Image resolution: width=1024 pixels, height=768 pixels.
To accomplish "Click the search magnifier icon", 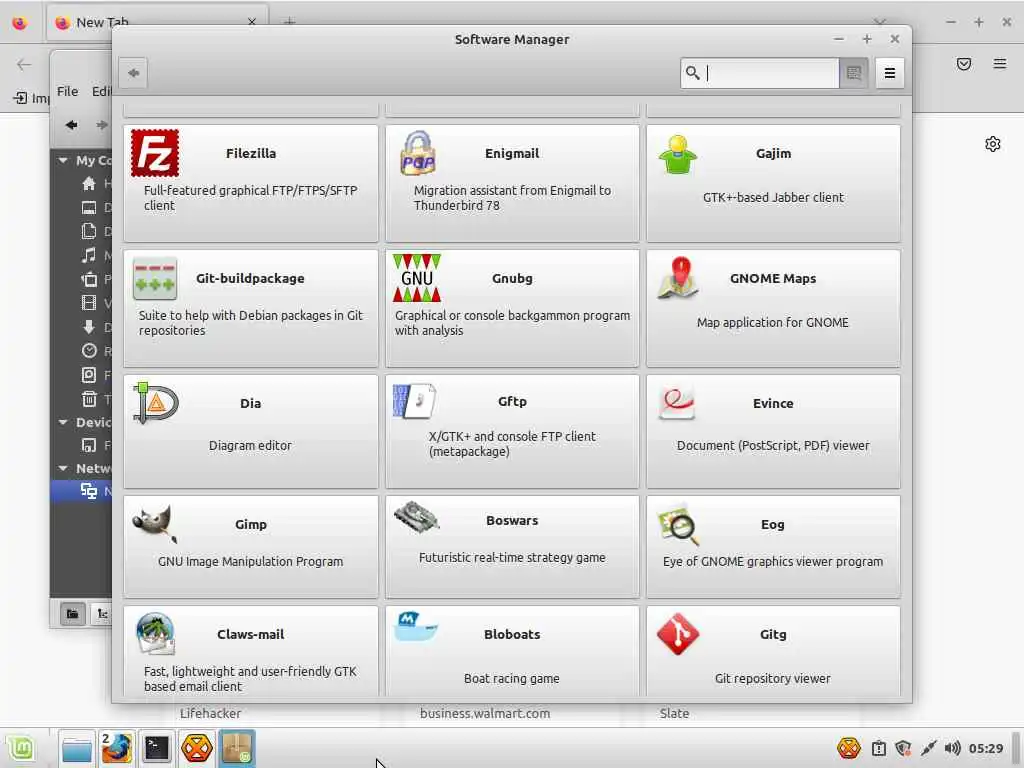I will [693, 72].
